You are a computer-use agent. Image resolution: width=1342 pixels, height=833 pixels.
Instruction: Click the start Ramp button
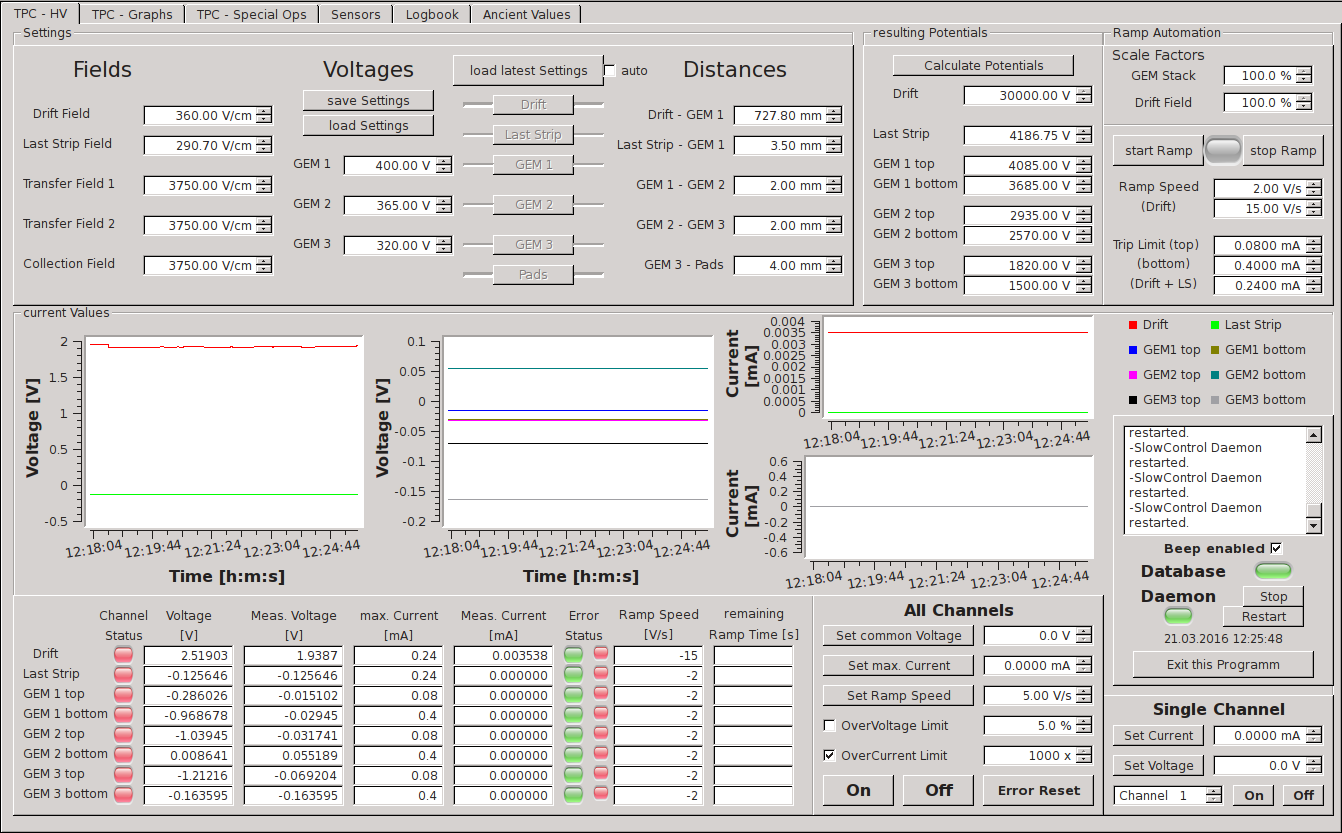point(1158,150)
